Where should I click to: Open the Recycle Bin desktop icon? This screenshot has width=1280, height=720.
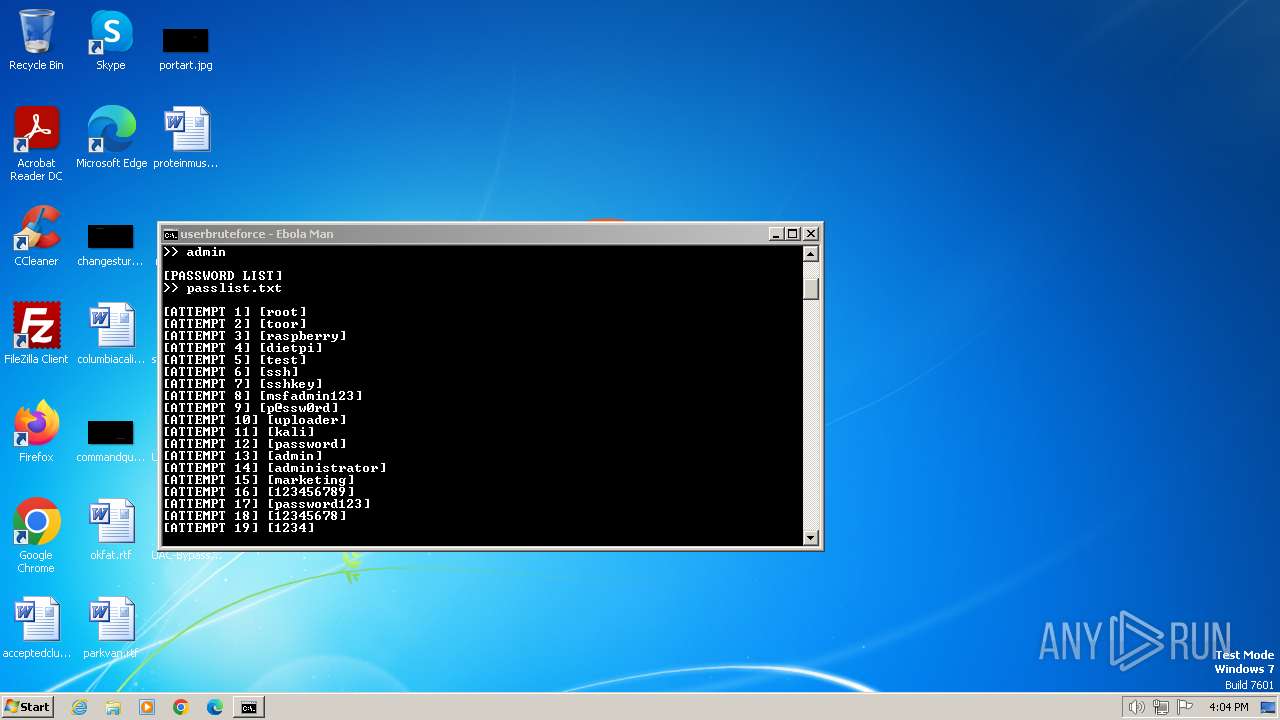pos(36,40)
